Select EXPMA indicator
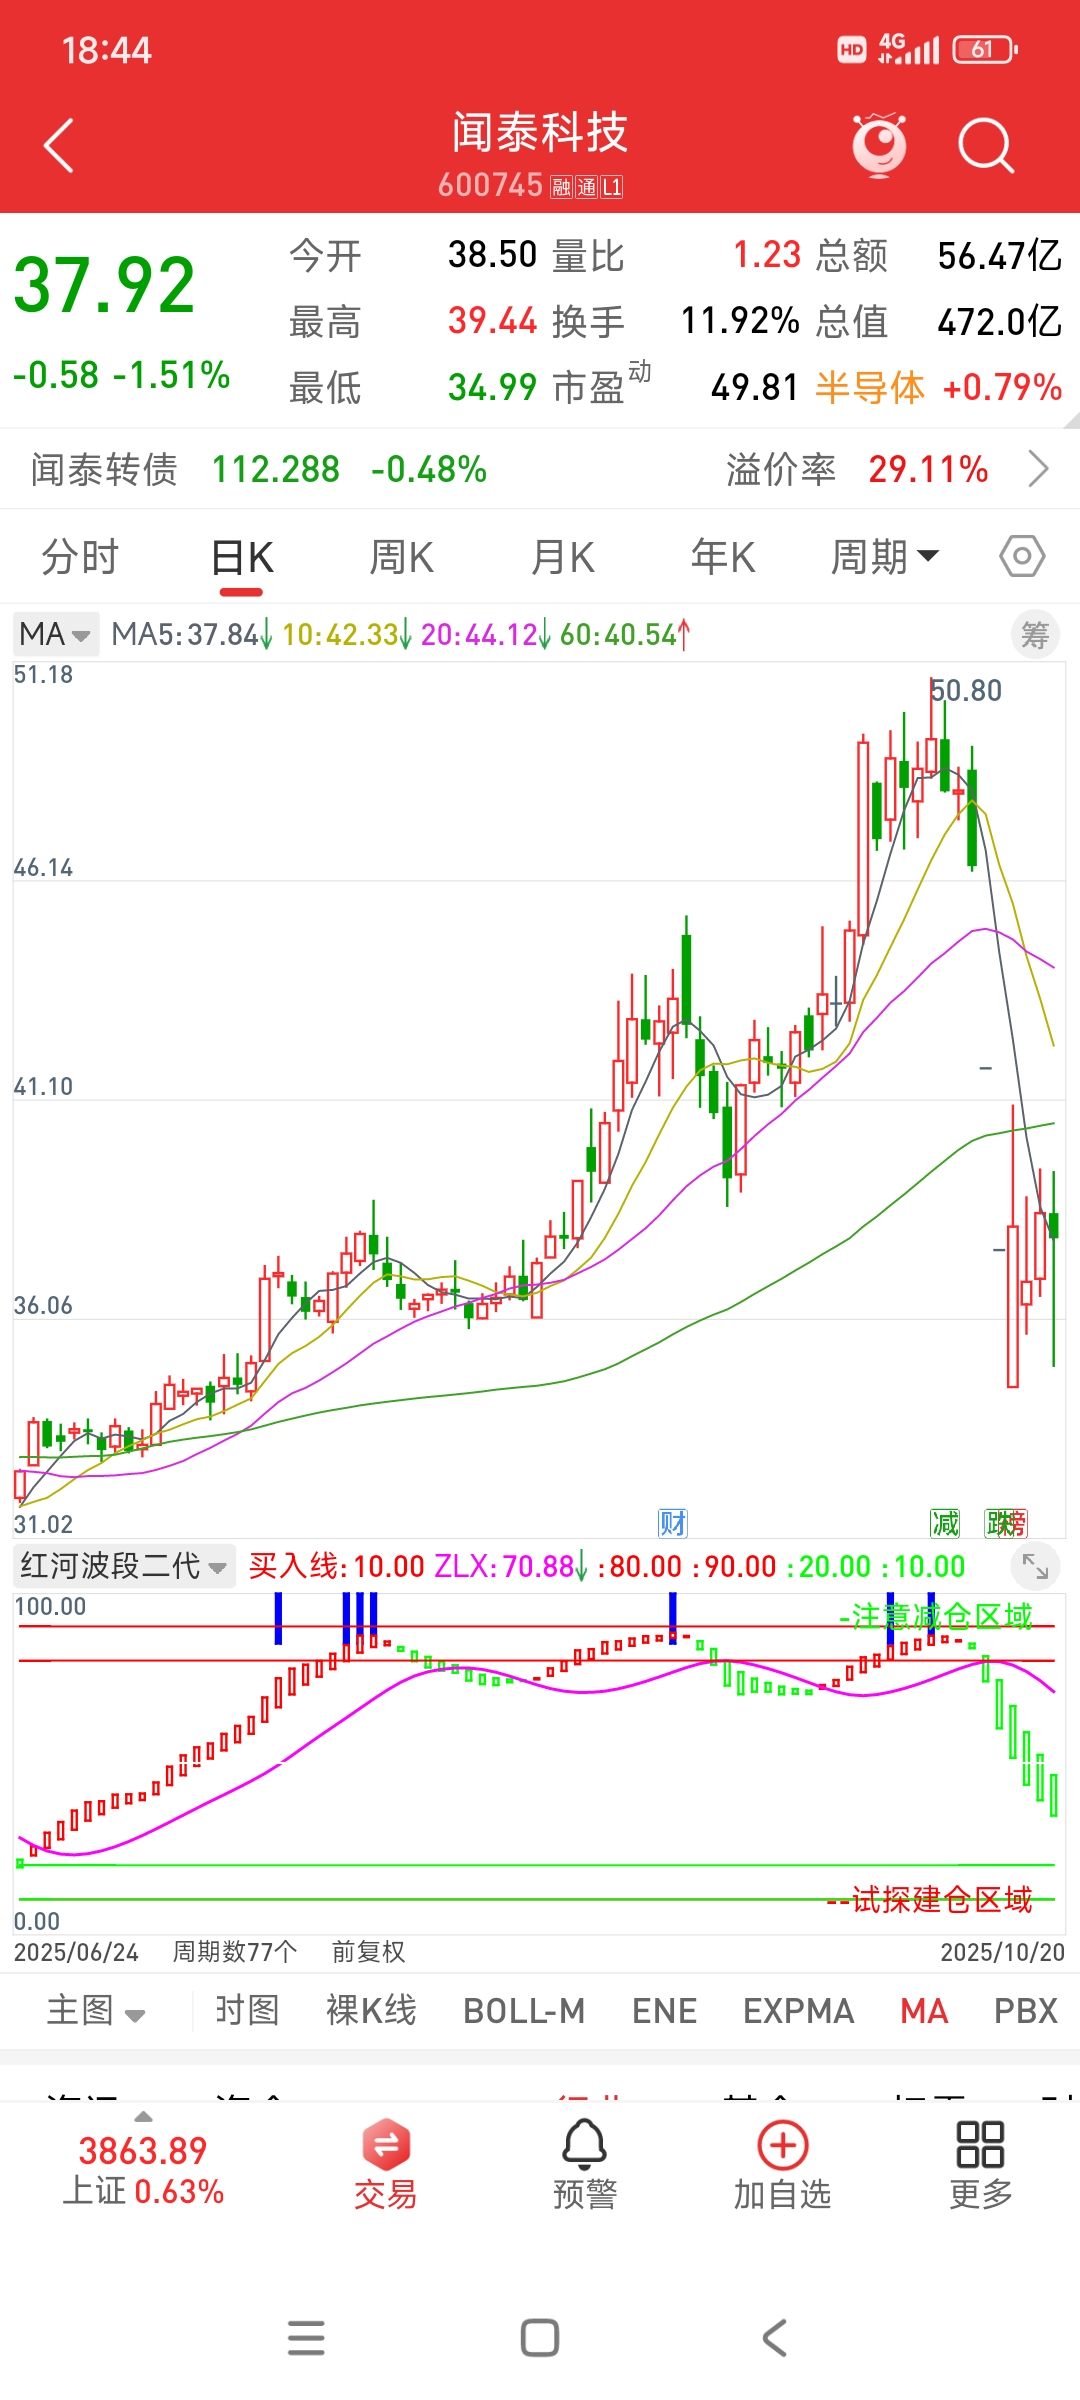Image resolution: width=1080 pixels, height=2400 pixels. click(x=798, y=2010)
